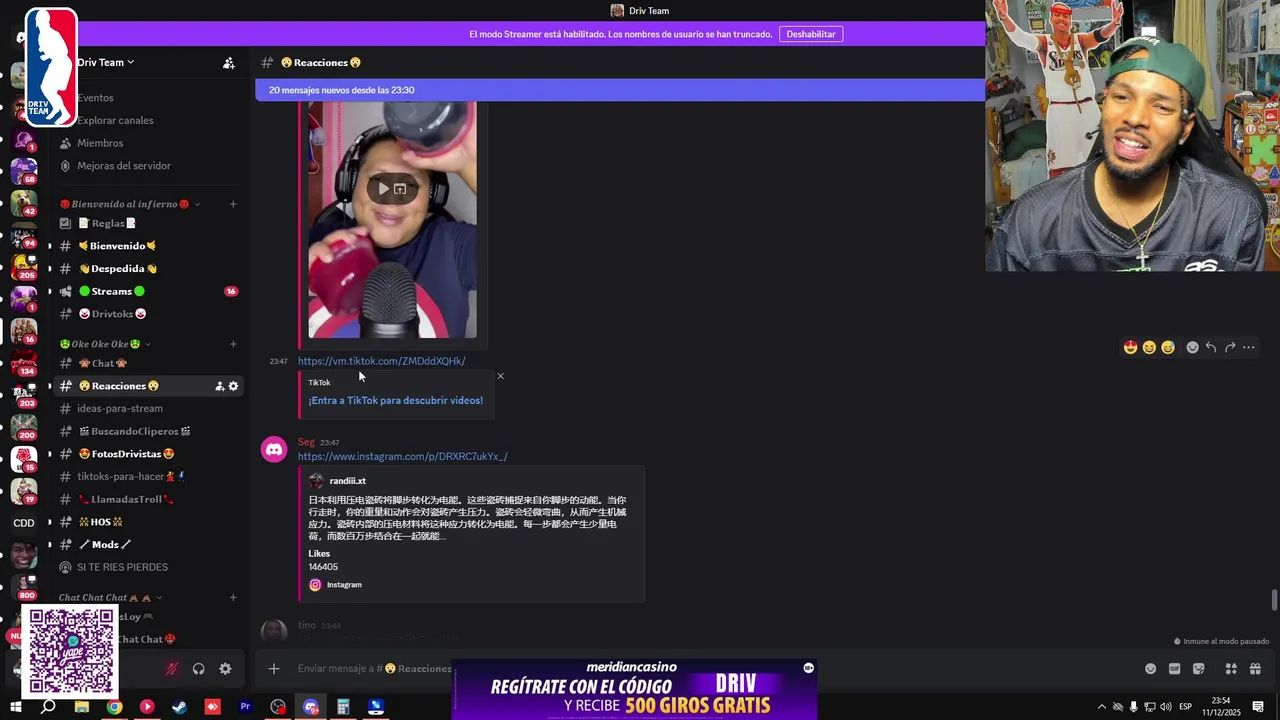Open the GIF picker in the message bar
The width and height of the screenshot is (1280, 720).
tap(1174, 668)
